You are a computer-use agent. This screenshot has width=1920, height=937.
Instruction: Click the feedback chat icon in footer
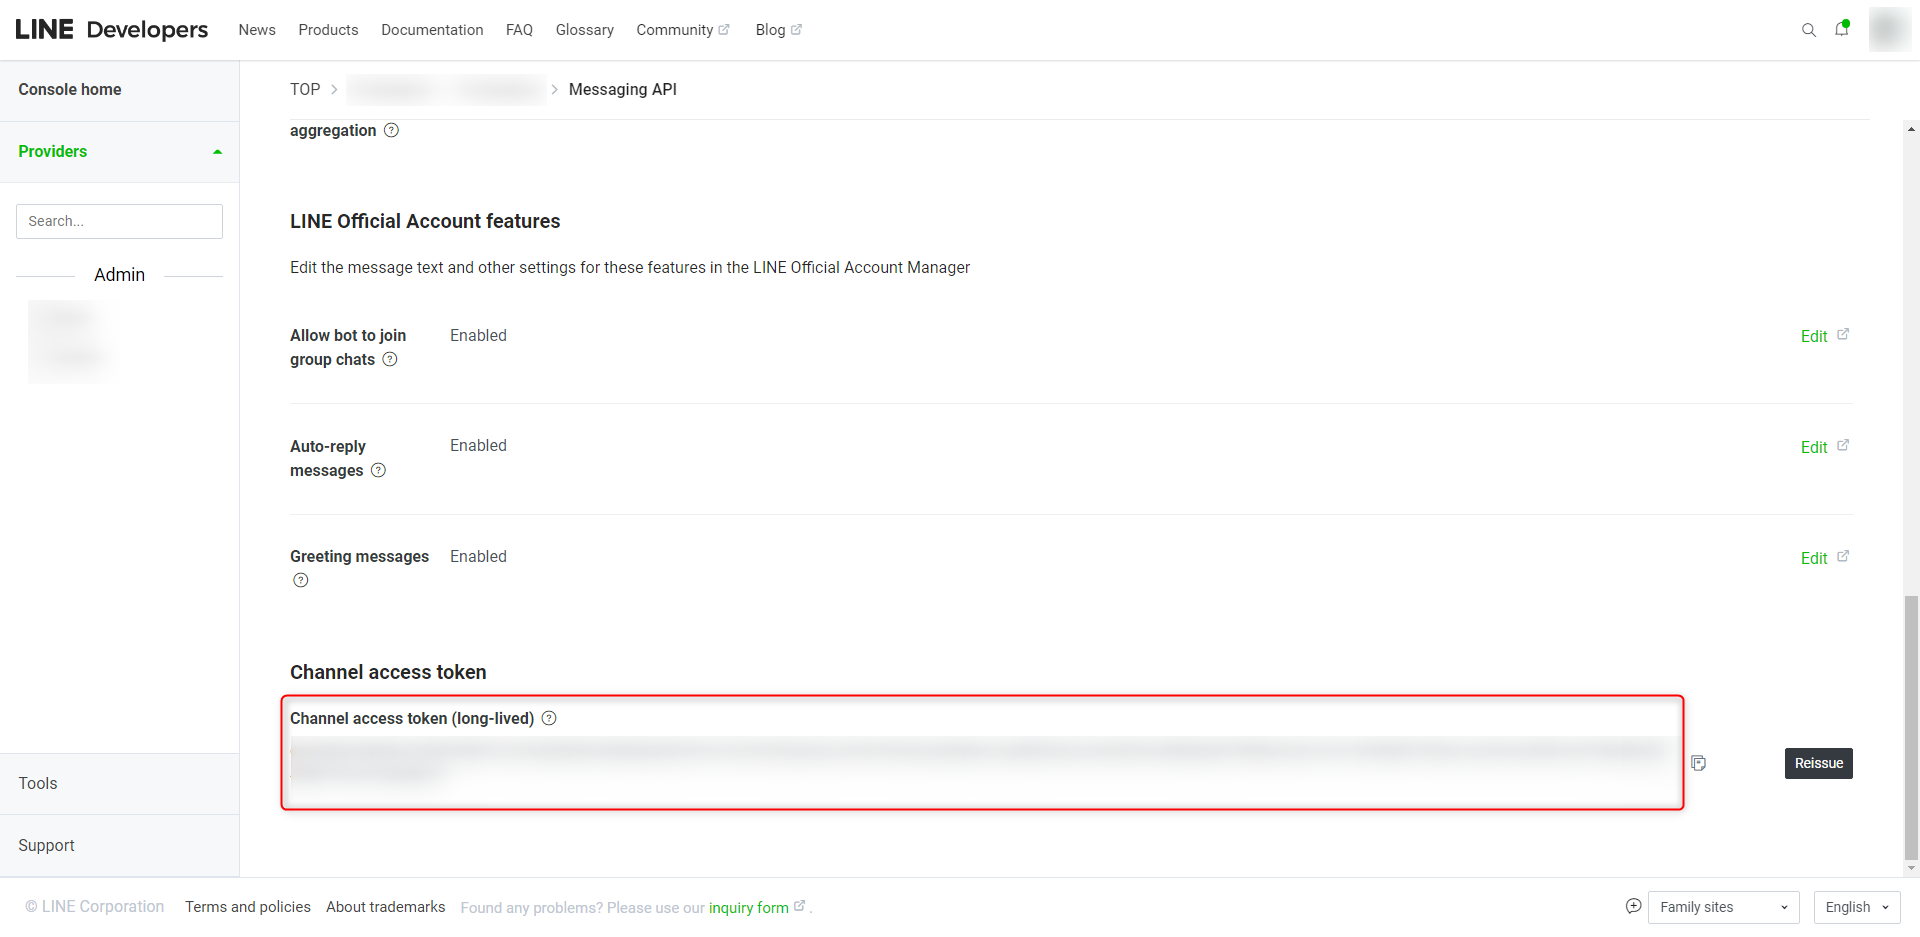[x=1633, y=906]
